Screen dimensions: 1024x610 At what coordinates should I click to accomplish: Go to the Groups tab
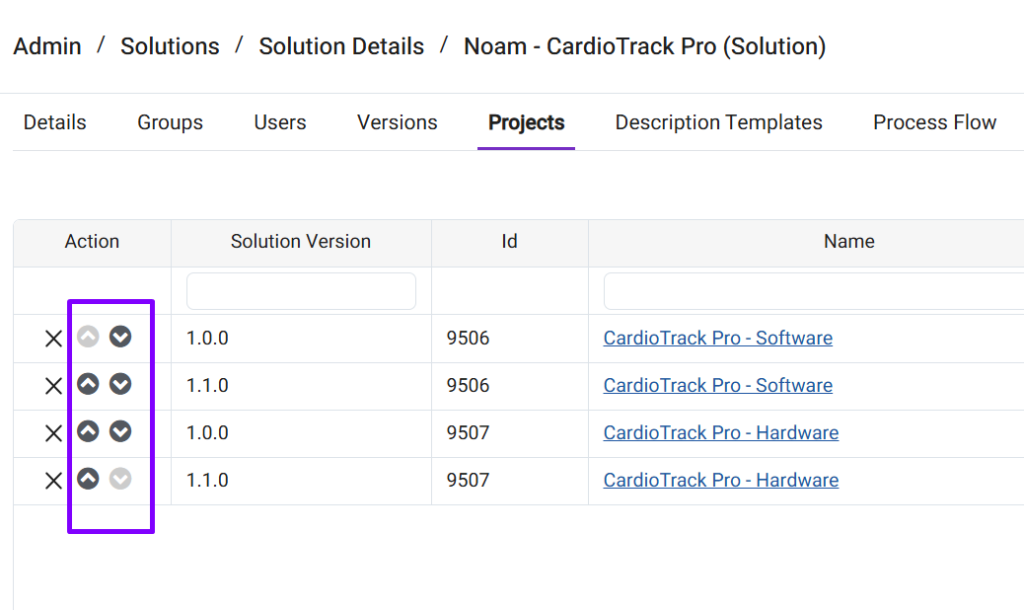tap(170, 123)
